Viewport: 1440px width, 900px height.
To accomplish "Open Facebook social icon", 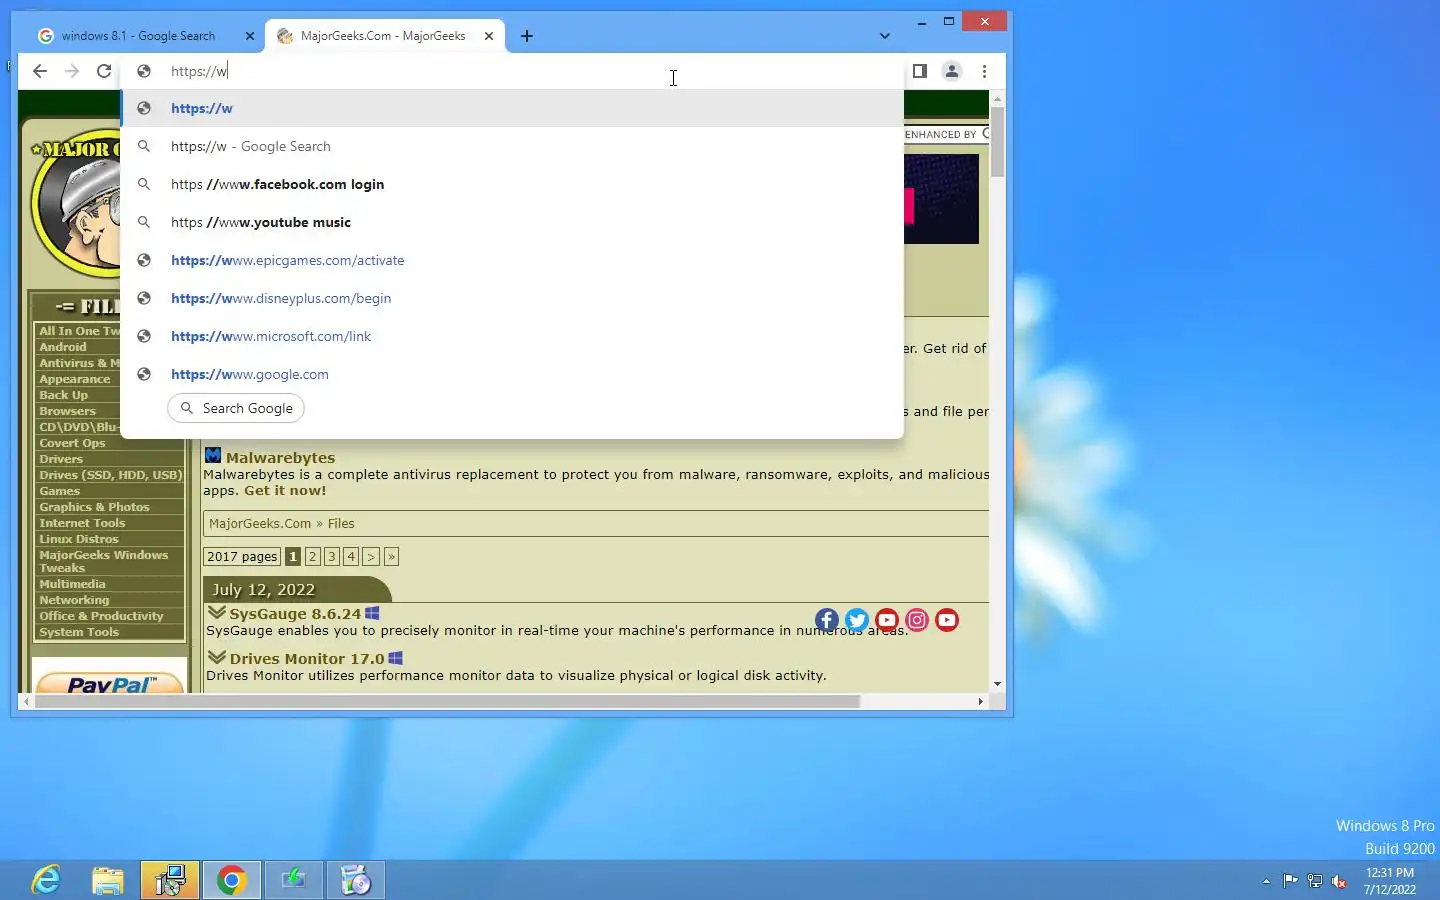I will click(827, 620).
